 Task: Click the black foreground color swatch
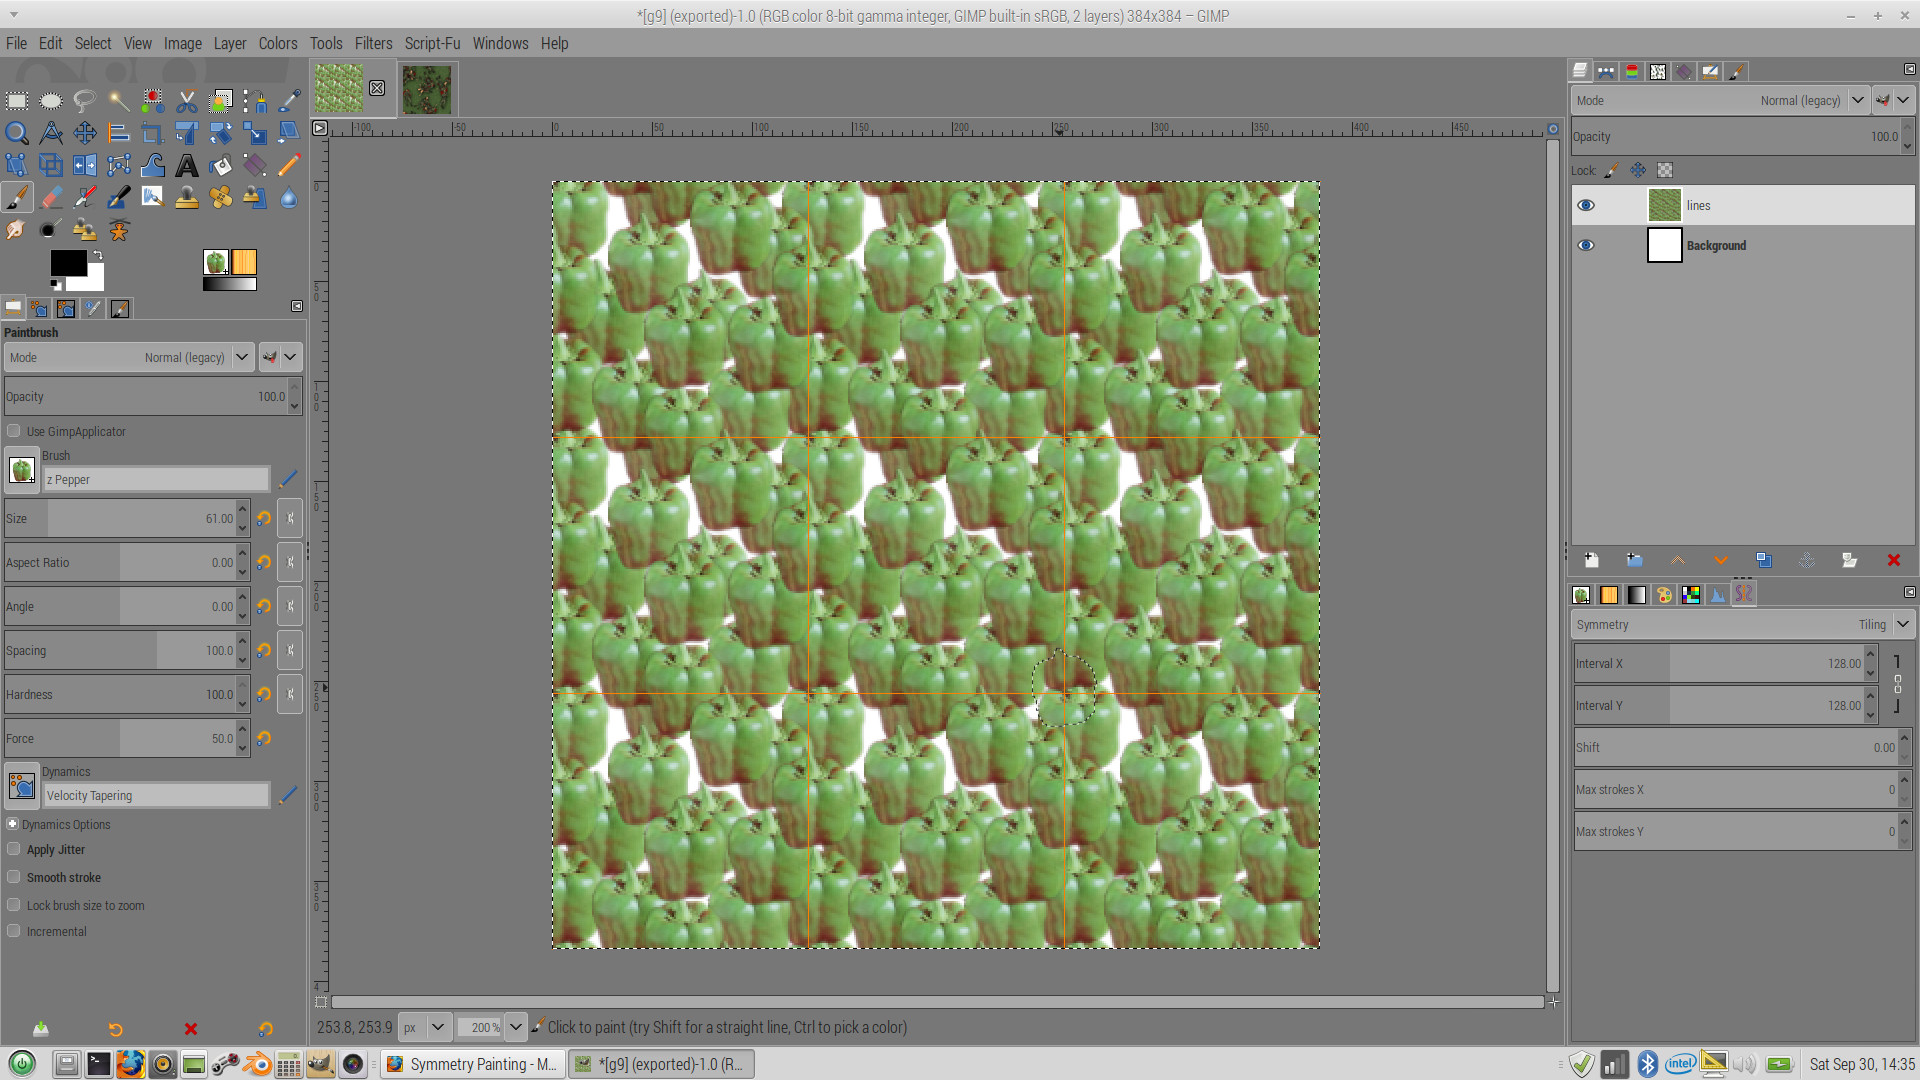[66, 262]
